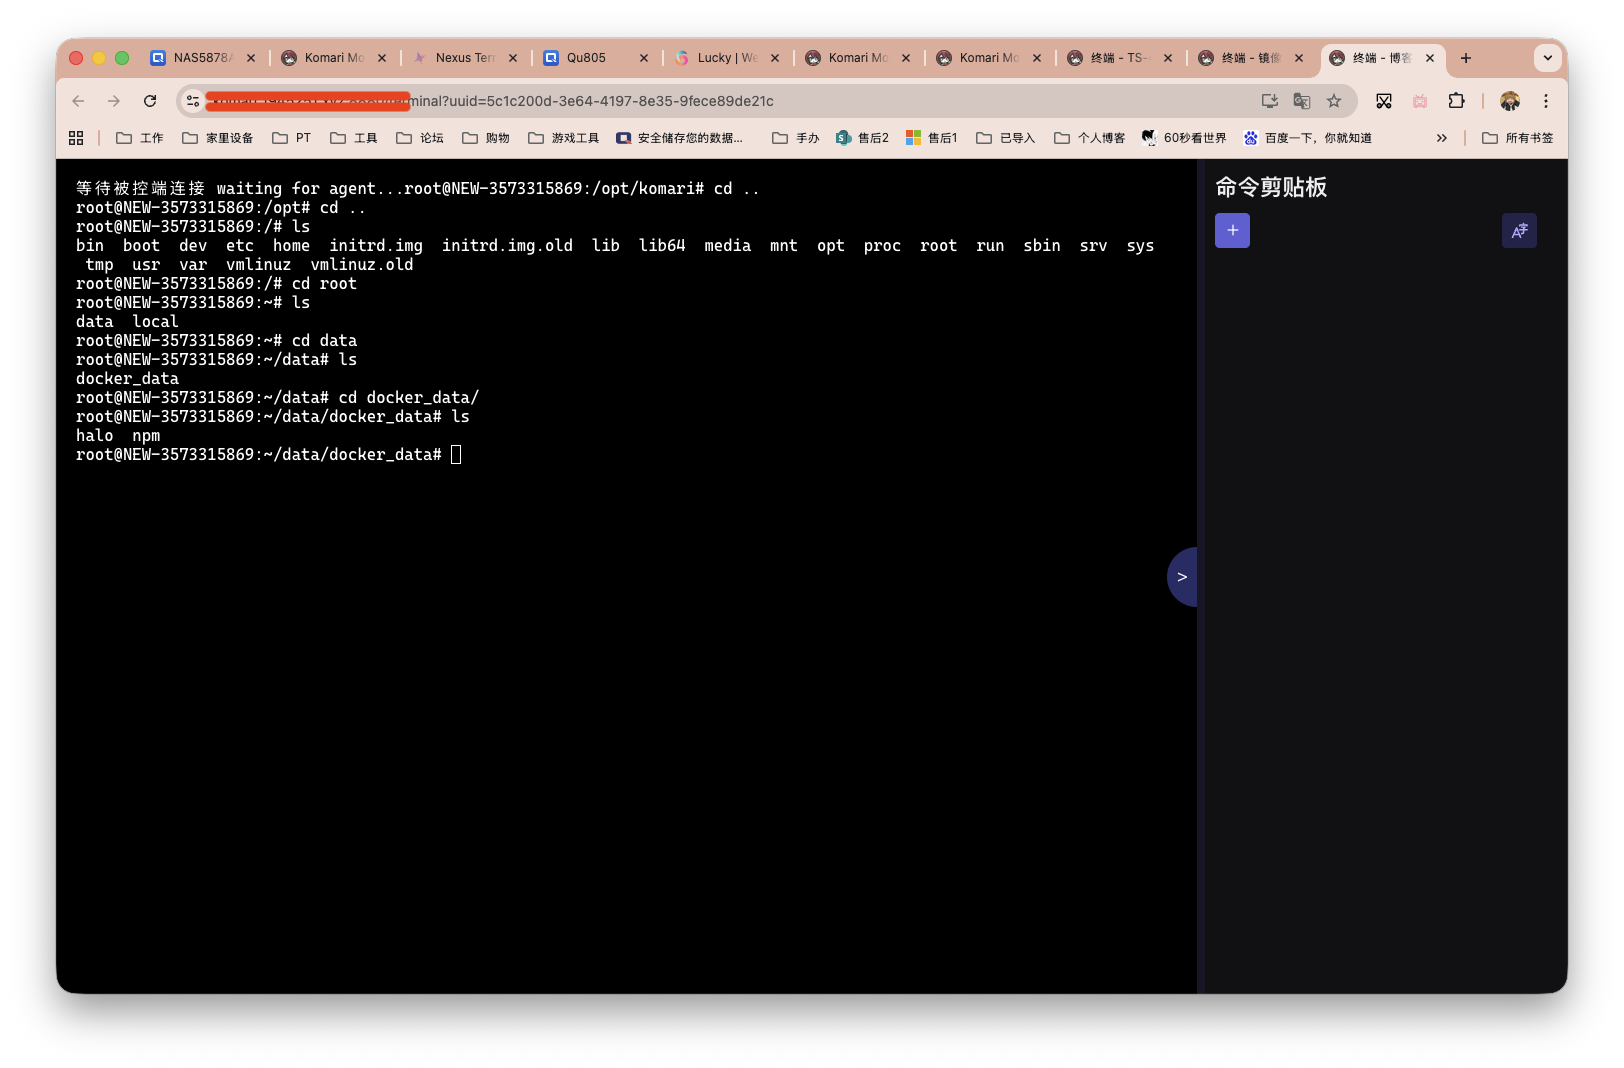Image resolution: width=1624 pixels, height=1068 pixels.
Task: Click the Google Translate icon in address bar
Action: click(x=1301, y=101)
